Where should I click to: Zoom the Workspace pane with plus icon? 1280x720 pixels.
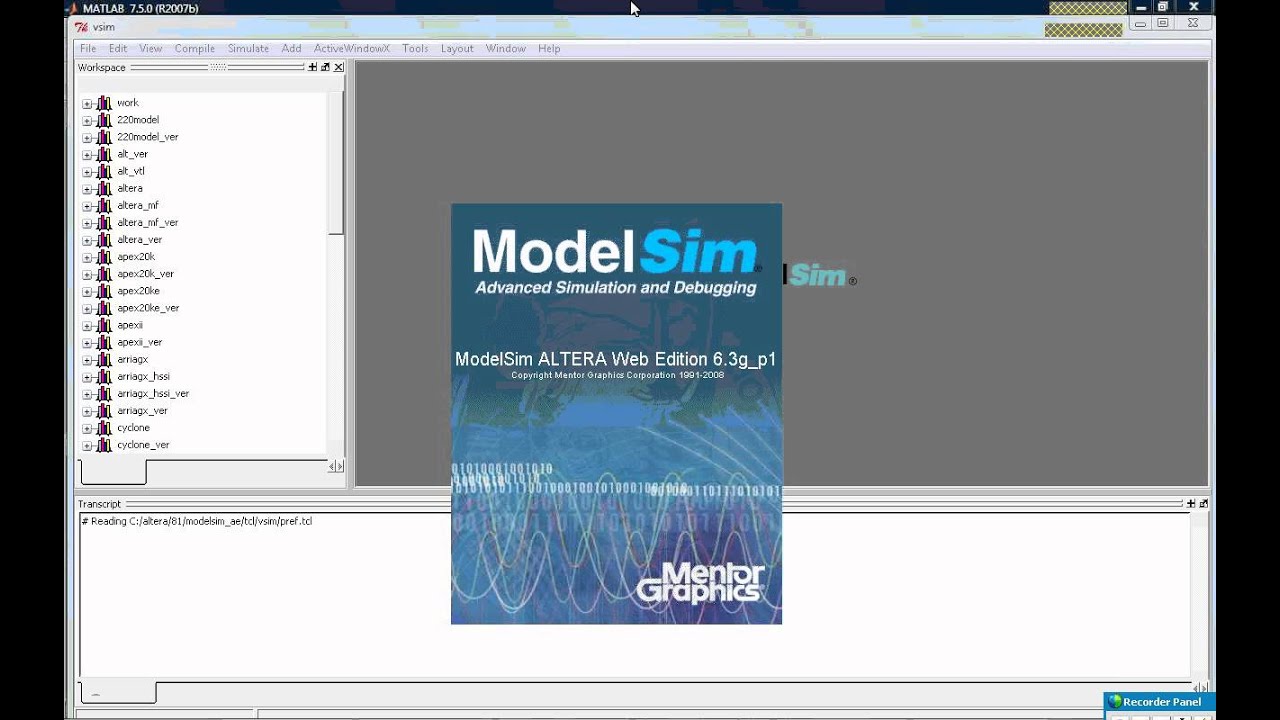[312, 67]
